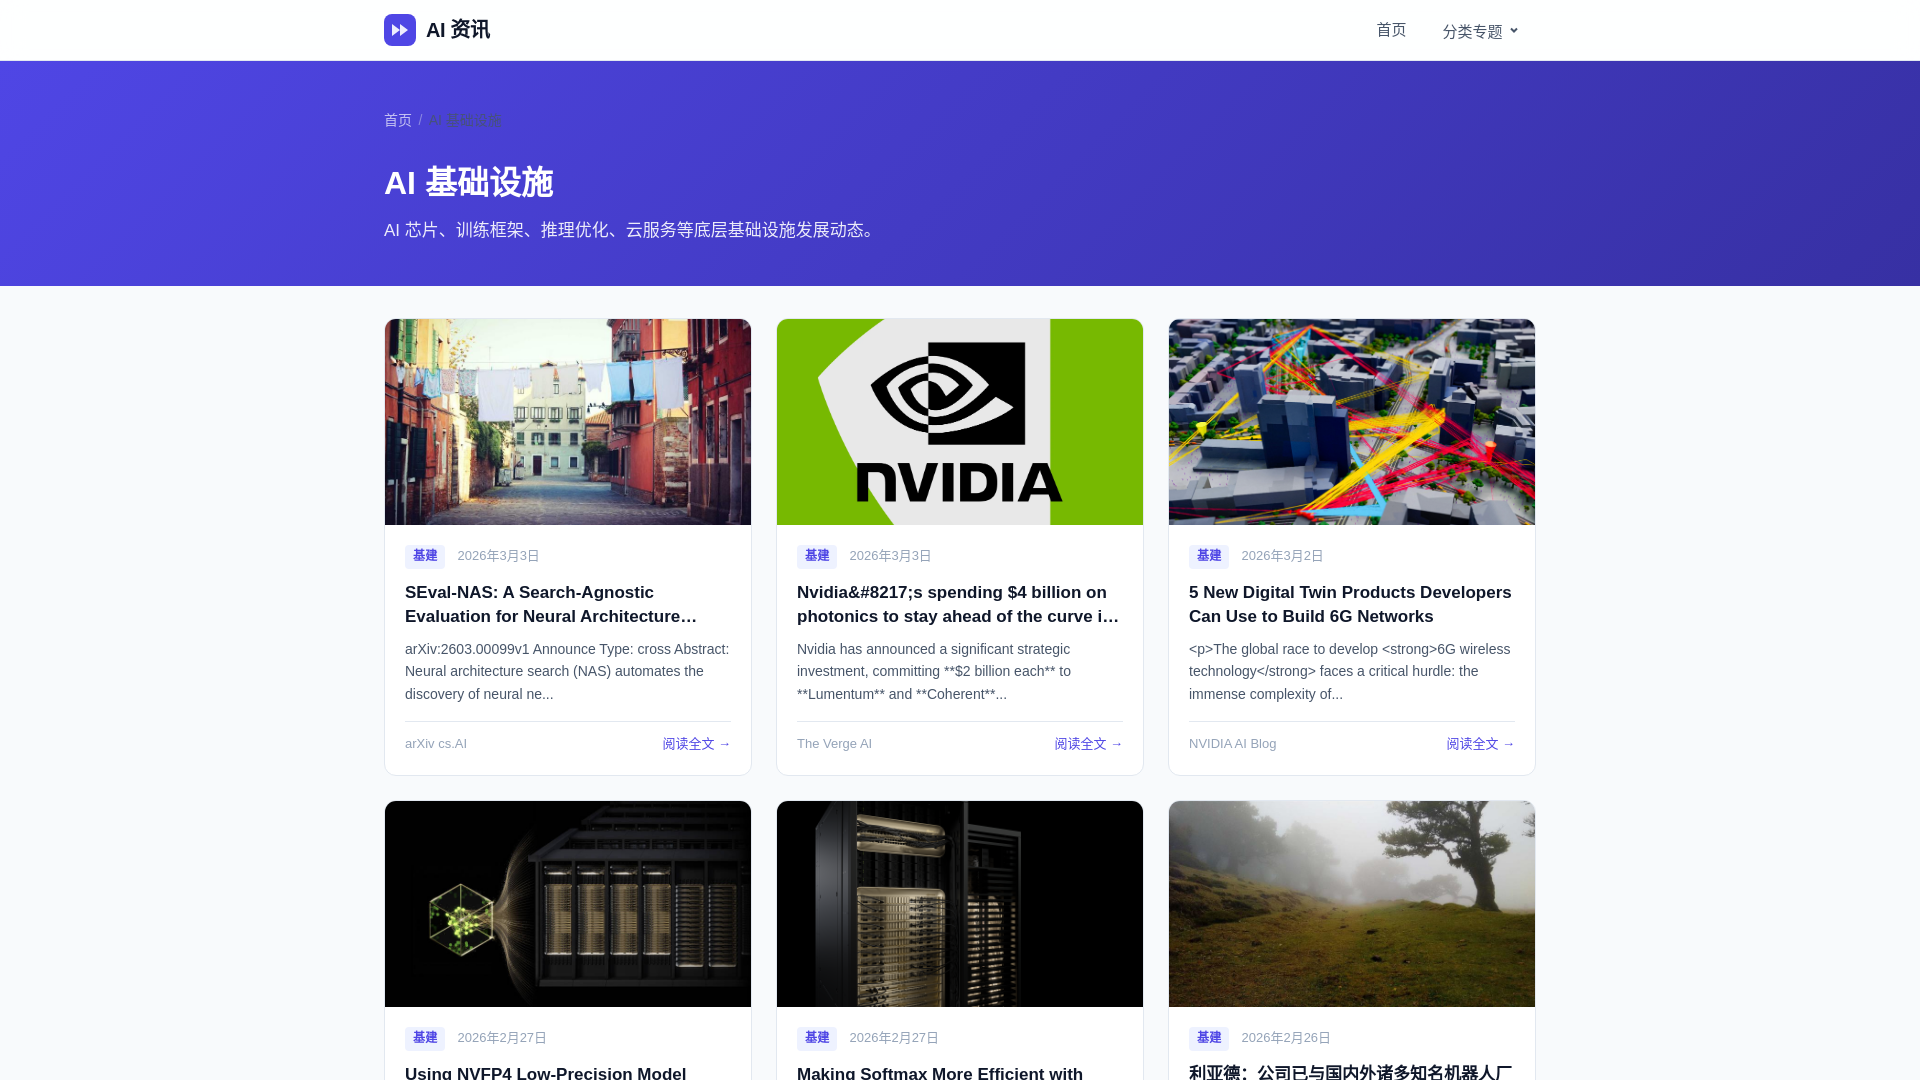Open the SEval-NAS article title
The width and height of the screenshot is (1920, 1080).
(x=551, y=605)
